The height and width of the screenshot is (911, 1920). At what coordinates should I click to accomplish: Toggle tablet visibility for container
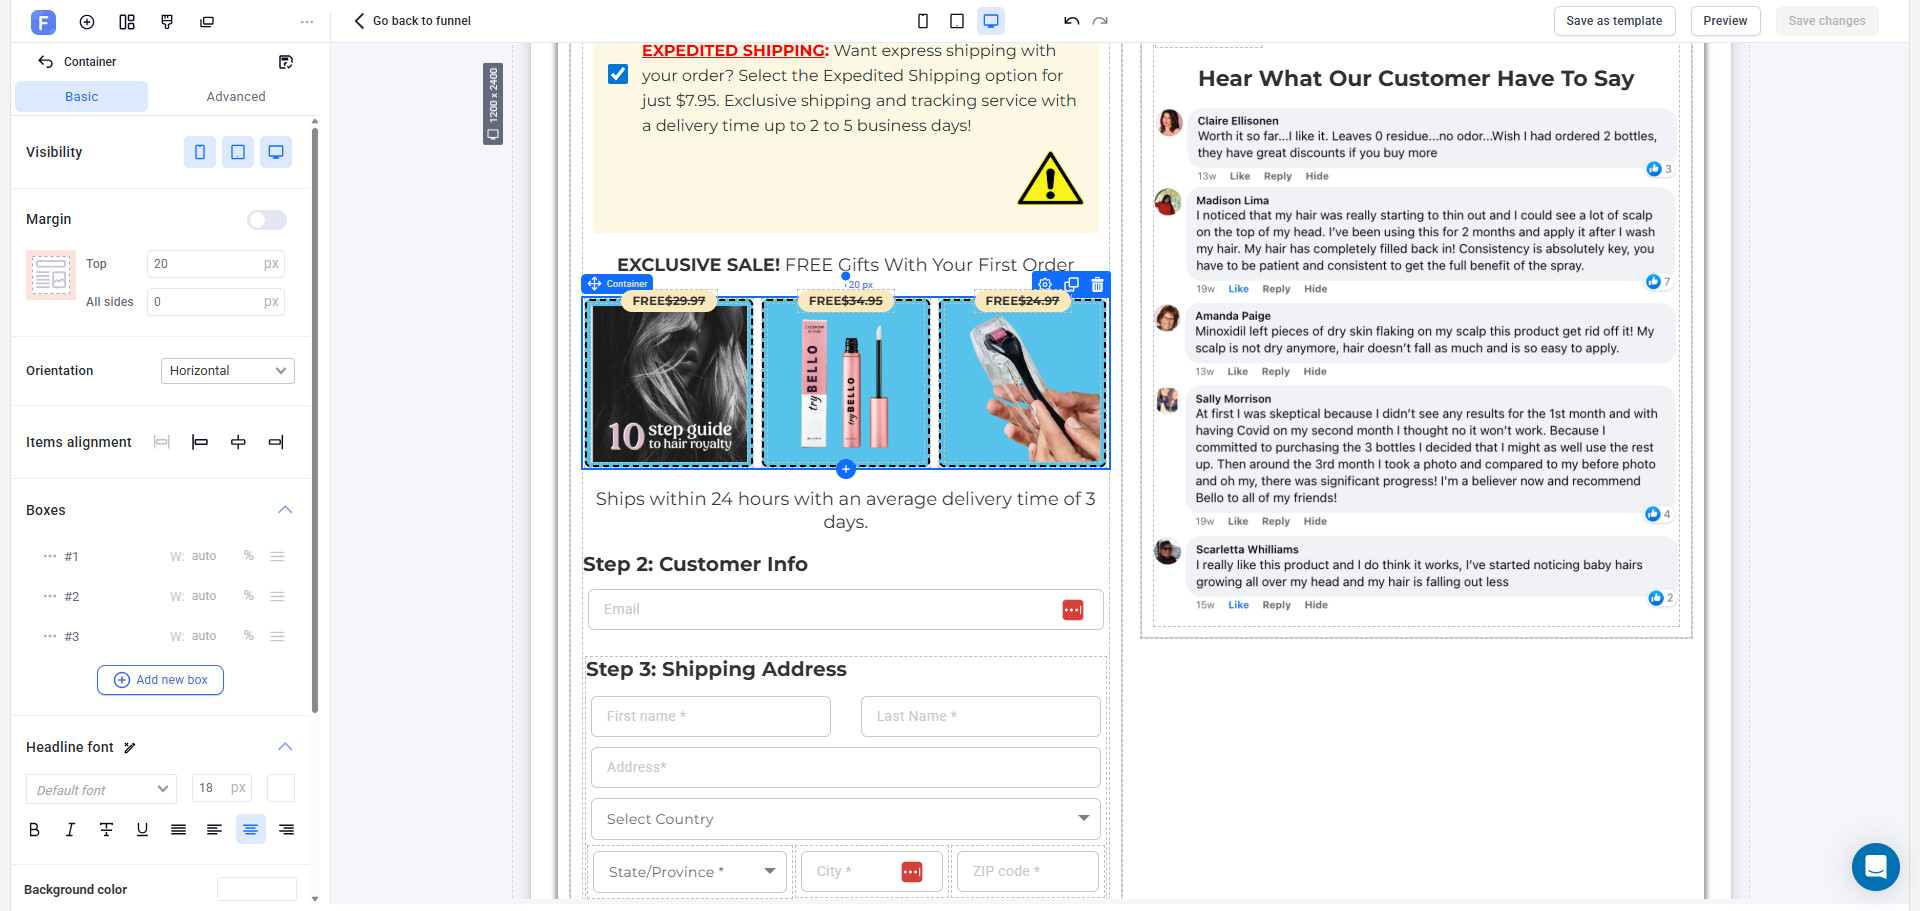click(238, 152)
